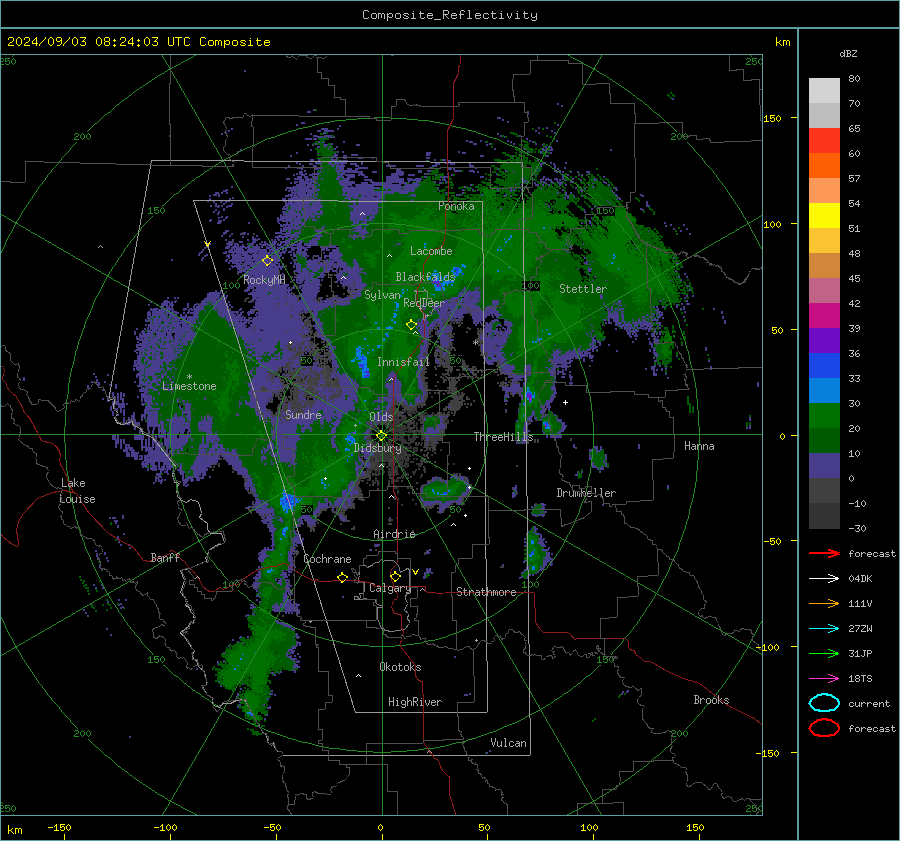Click the Lake Louise label
The height and width of the screenshot is (841, 900).
click(77, 491)
